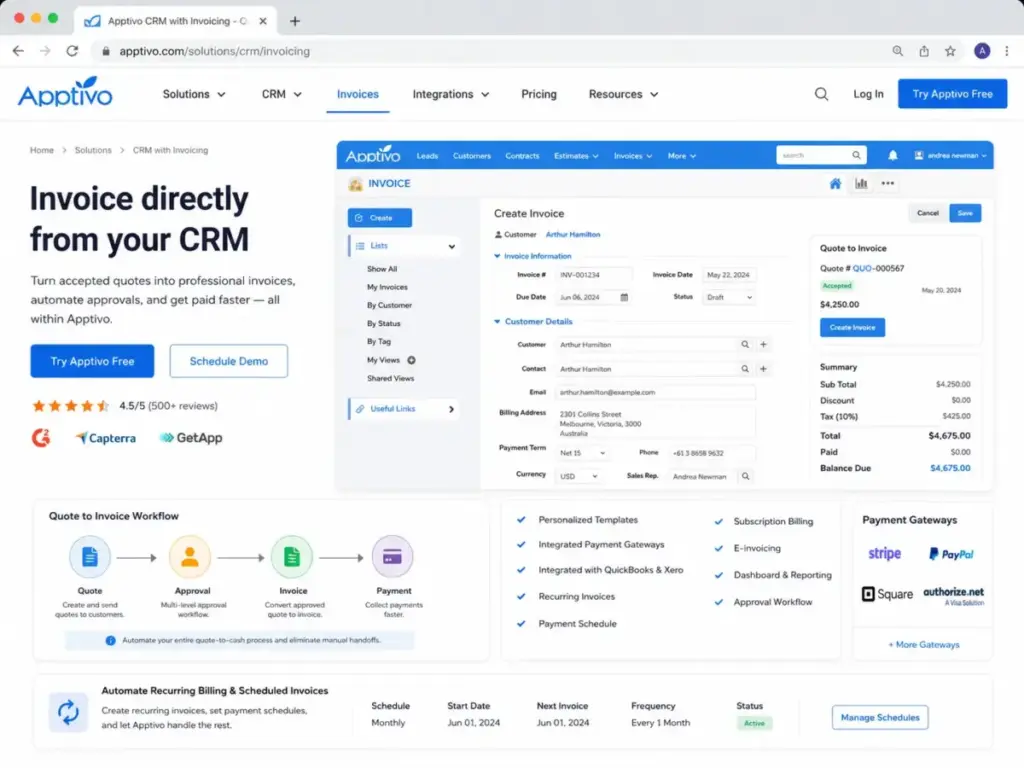Click the GetApp logo
1024x768 pixels.
(191, 438)
